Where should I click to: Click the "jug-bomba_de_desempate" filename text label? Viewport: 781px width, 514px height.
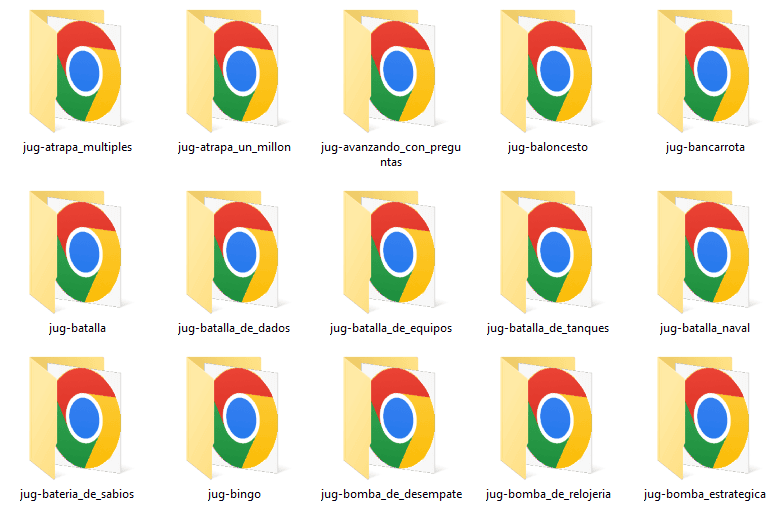(x=391, y=495)
